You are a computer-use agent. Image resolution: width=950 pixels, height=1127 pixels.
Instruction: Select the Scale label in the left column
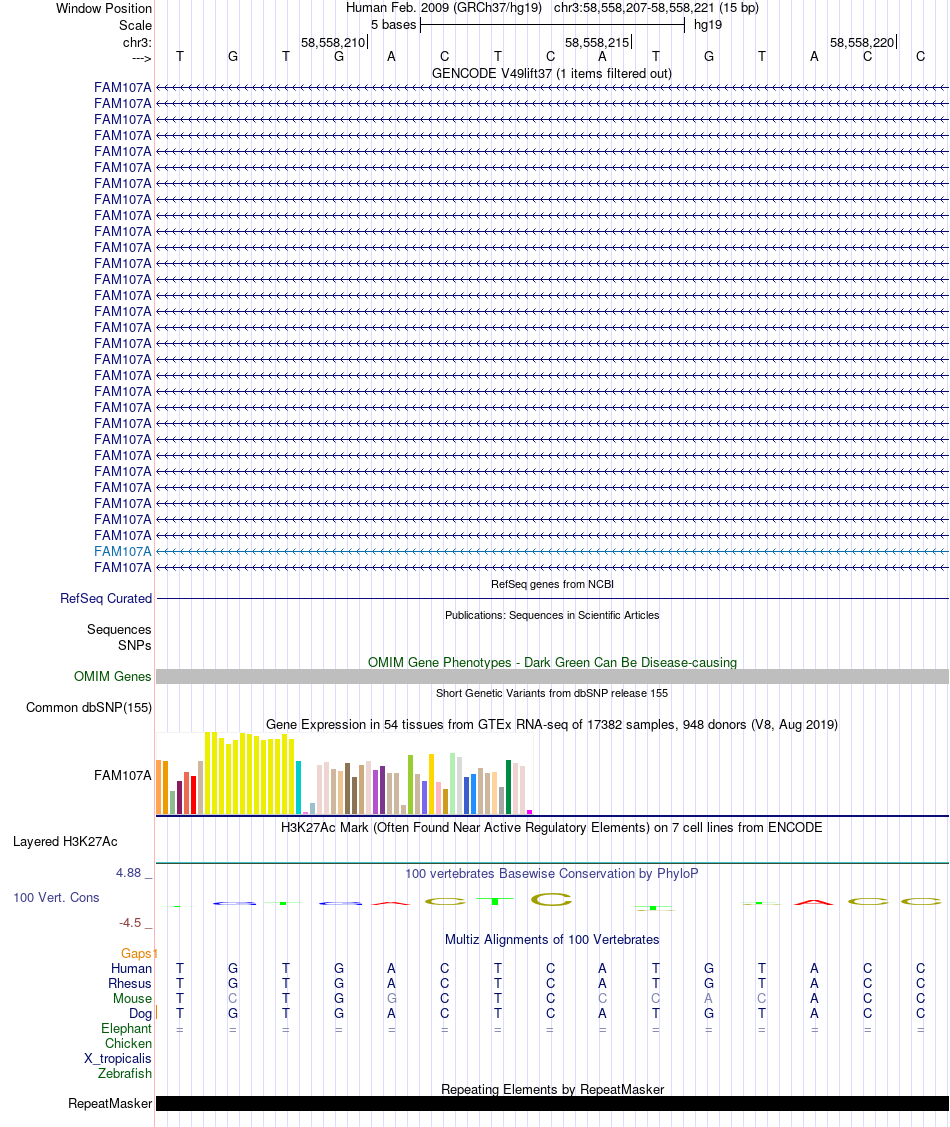[x=135, y=25]
